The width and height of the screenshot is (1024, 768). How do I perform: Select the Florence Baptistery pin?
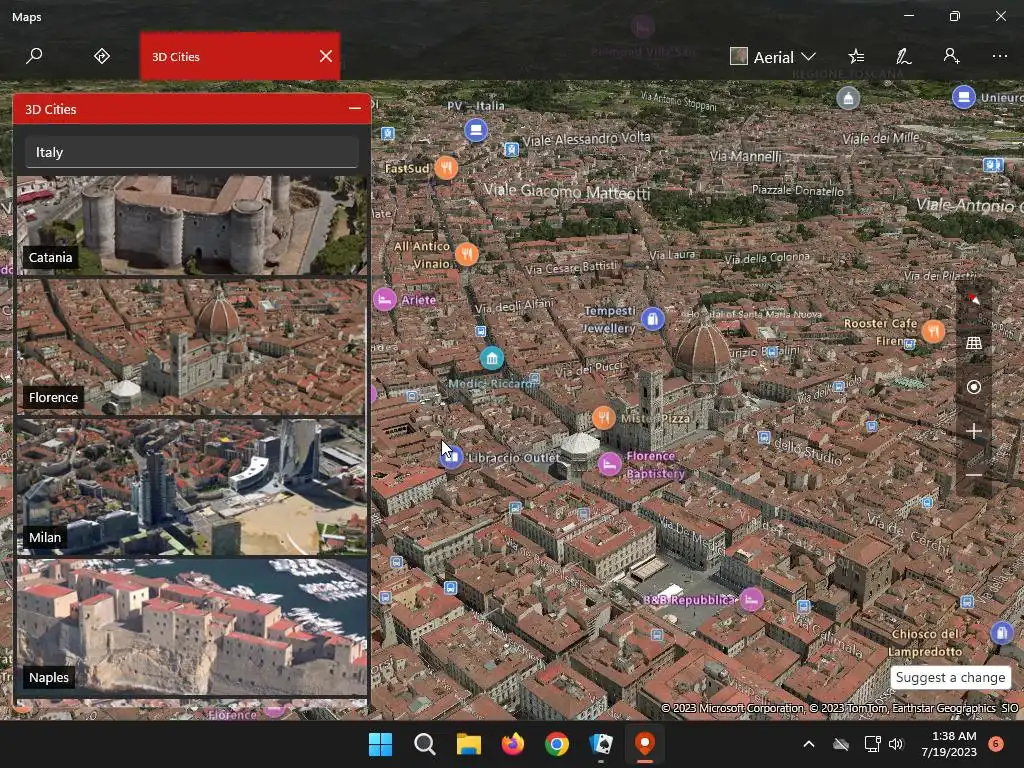609,464
